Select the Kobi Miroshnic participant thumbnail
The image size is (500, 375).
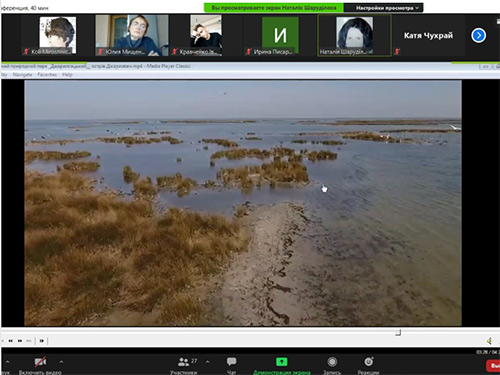pyautogui.click(x=57, y=36)
